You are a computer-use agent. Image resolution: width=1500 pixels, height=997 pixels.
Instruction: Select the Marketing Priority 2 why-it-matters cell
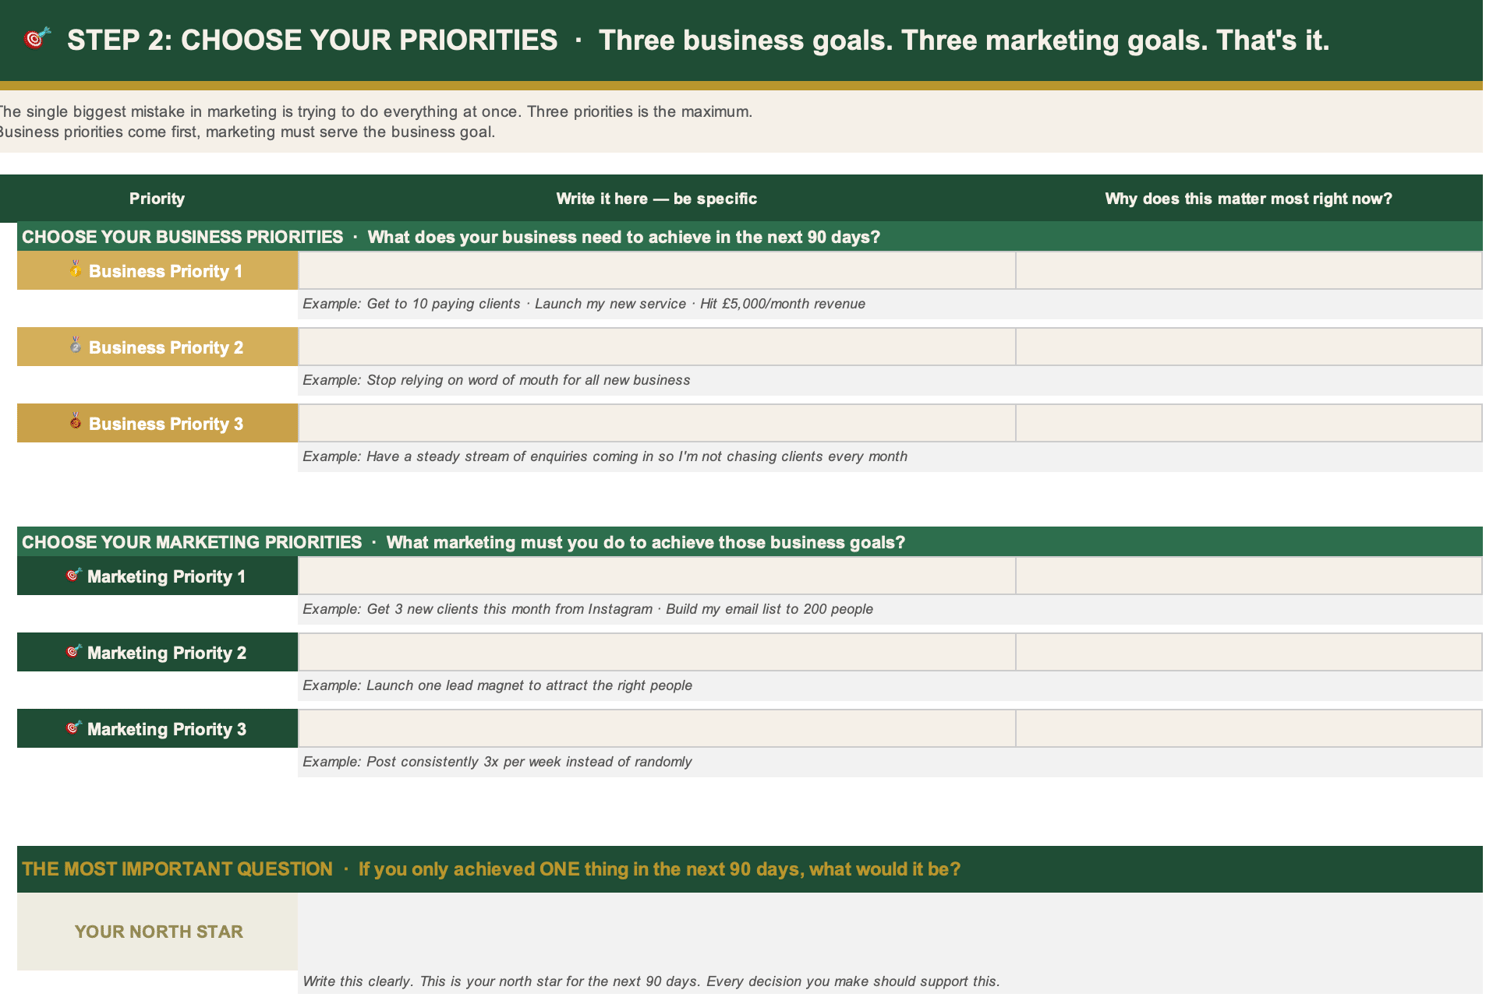1249,652
